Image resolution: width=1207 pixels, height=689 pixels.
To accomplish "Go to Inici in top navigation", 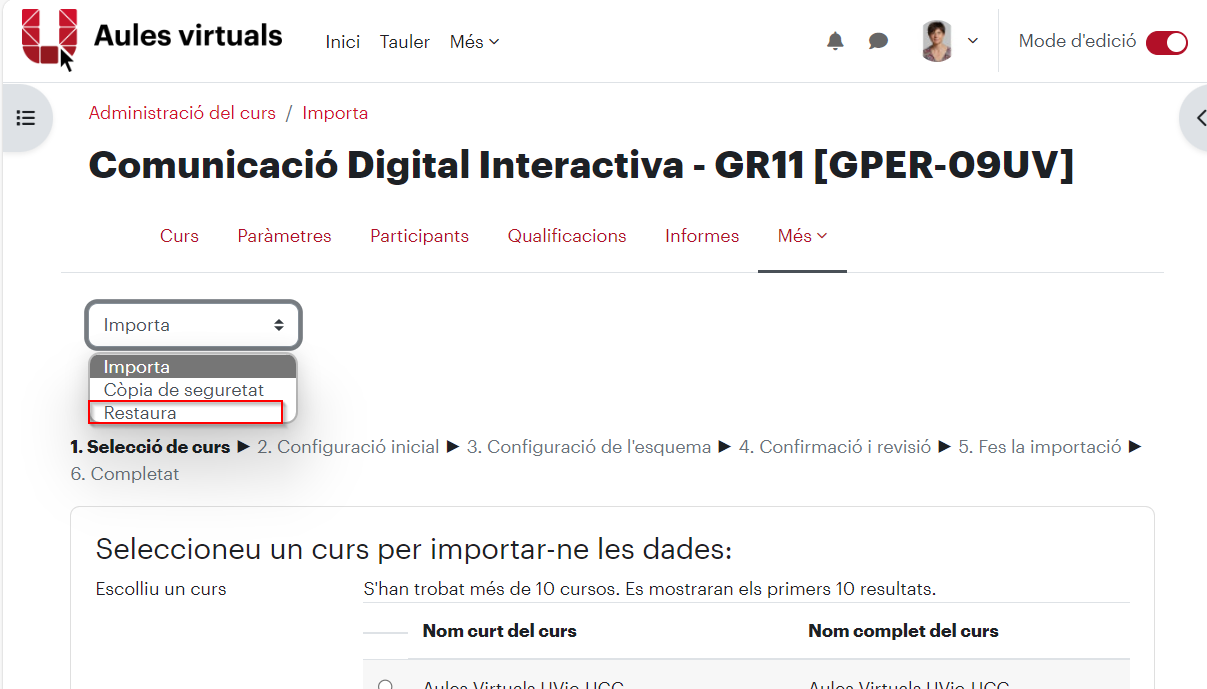I will click(x=343, y=42).
